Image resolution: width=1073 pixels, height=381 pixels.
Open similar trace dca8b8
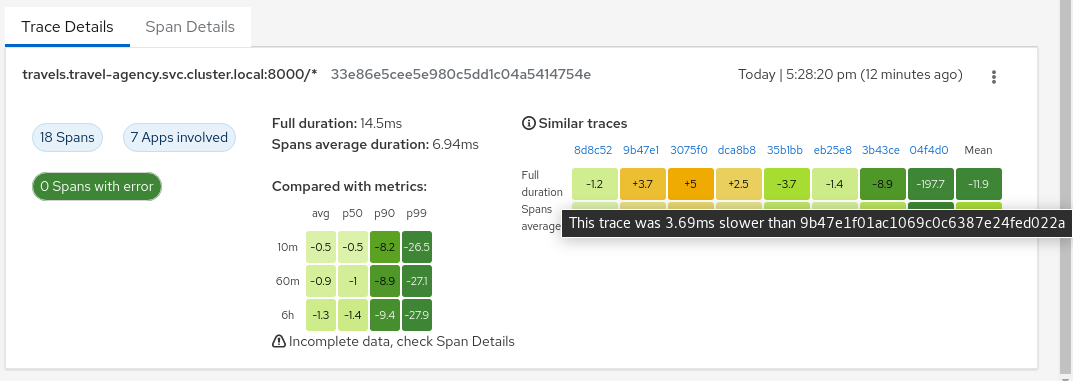point(737,150)
